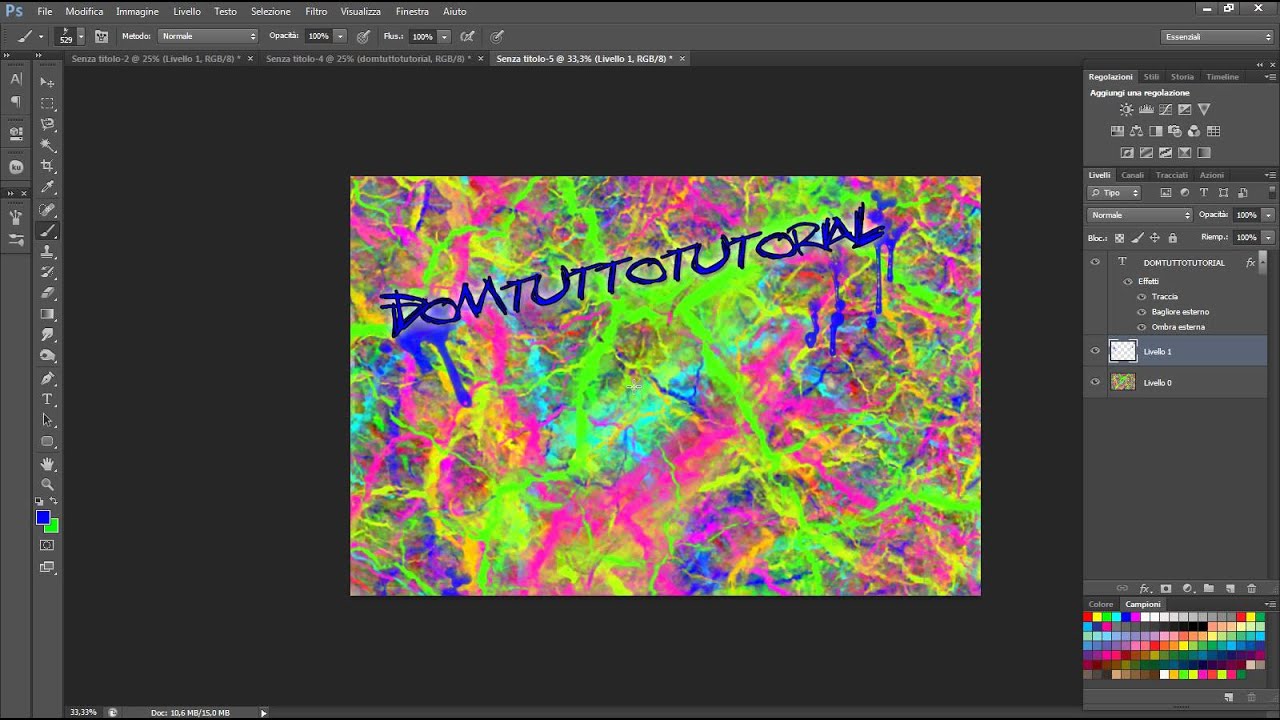Switch to the Canali tab

tap(1132, 175)
